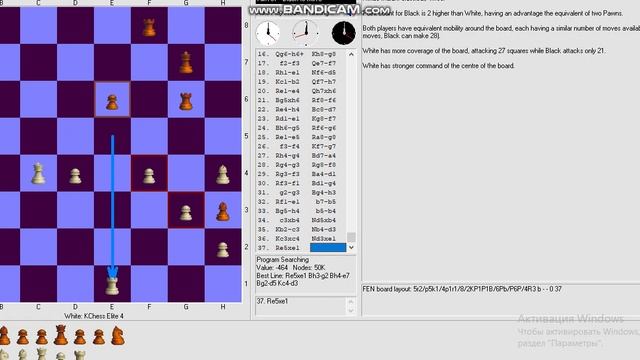Select the white pawn on F4
This screenshot has width=640, height=360.
click(149, 176)
